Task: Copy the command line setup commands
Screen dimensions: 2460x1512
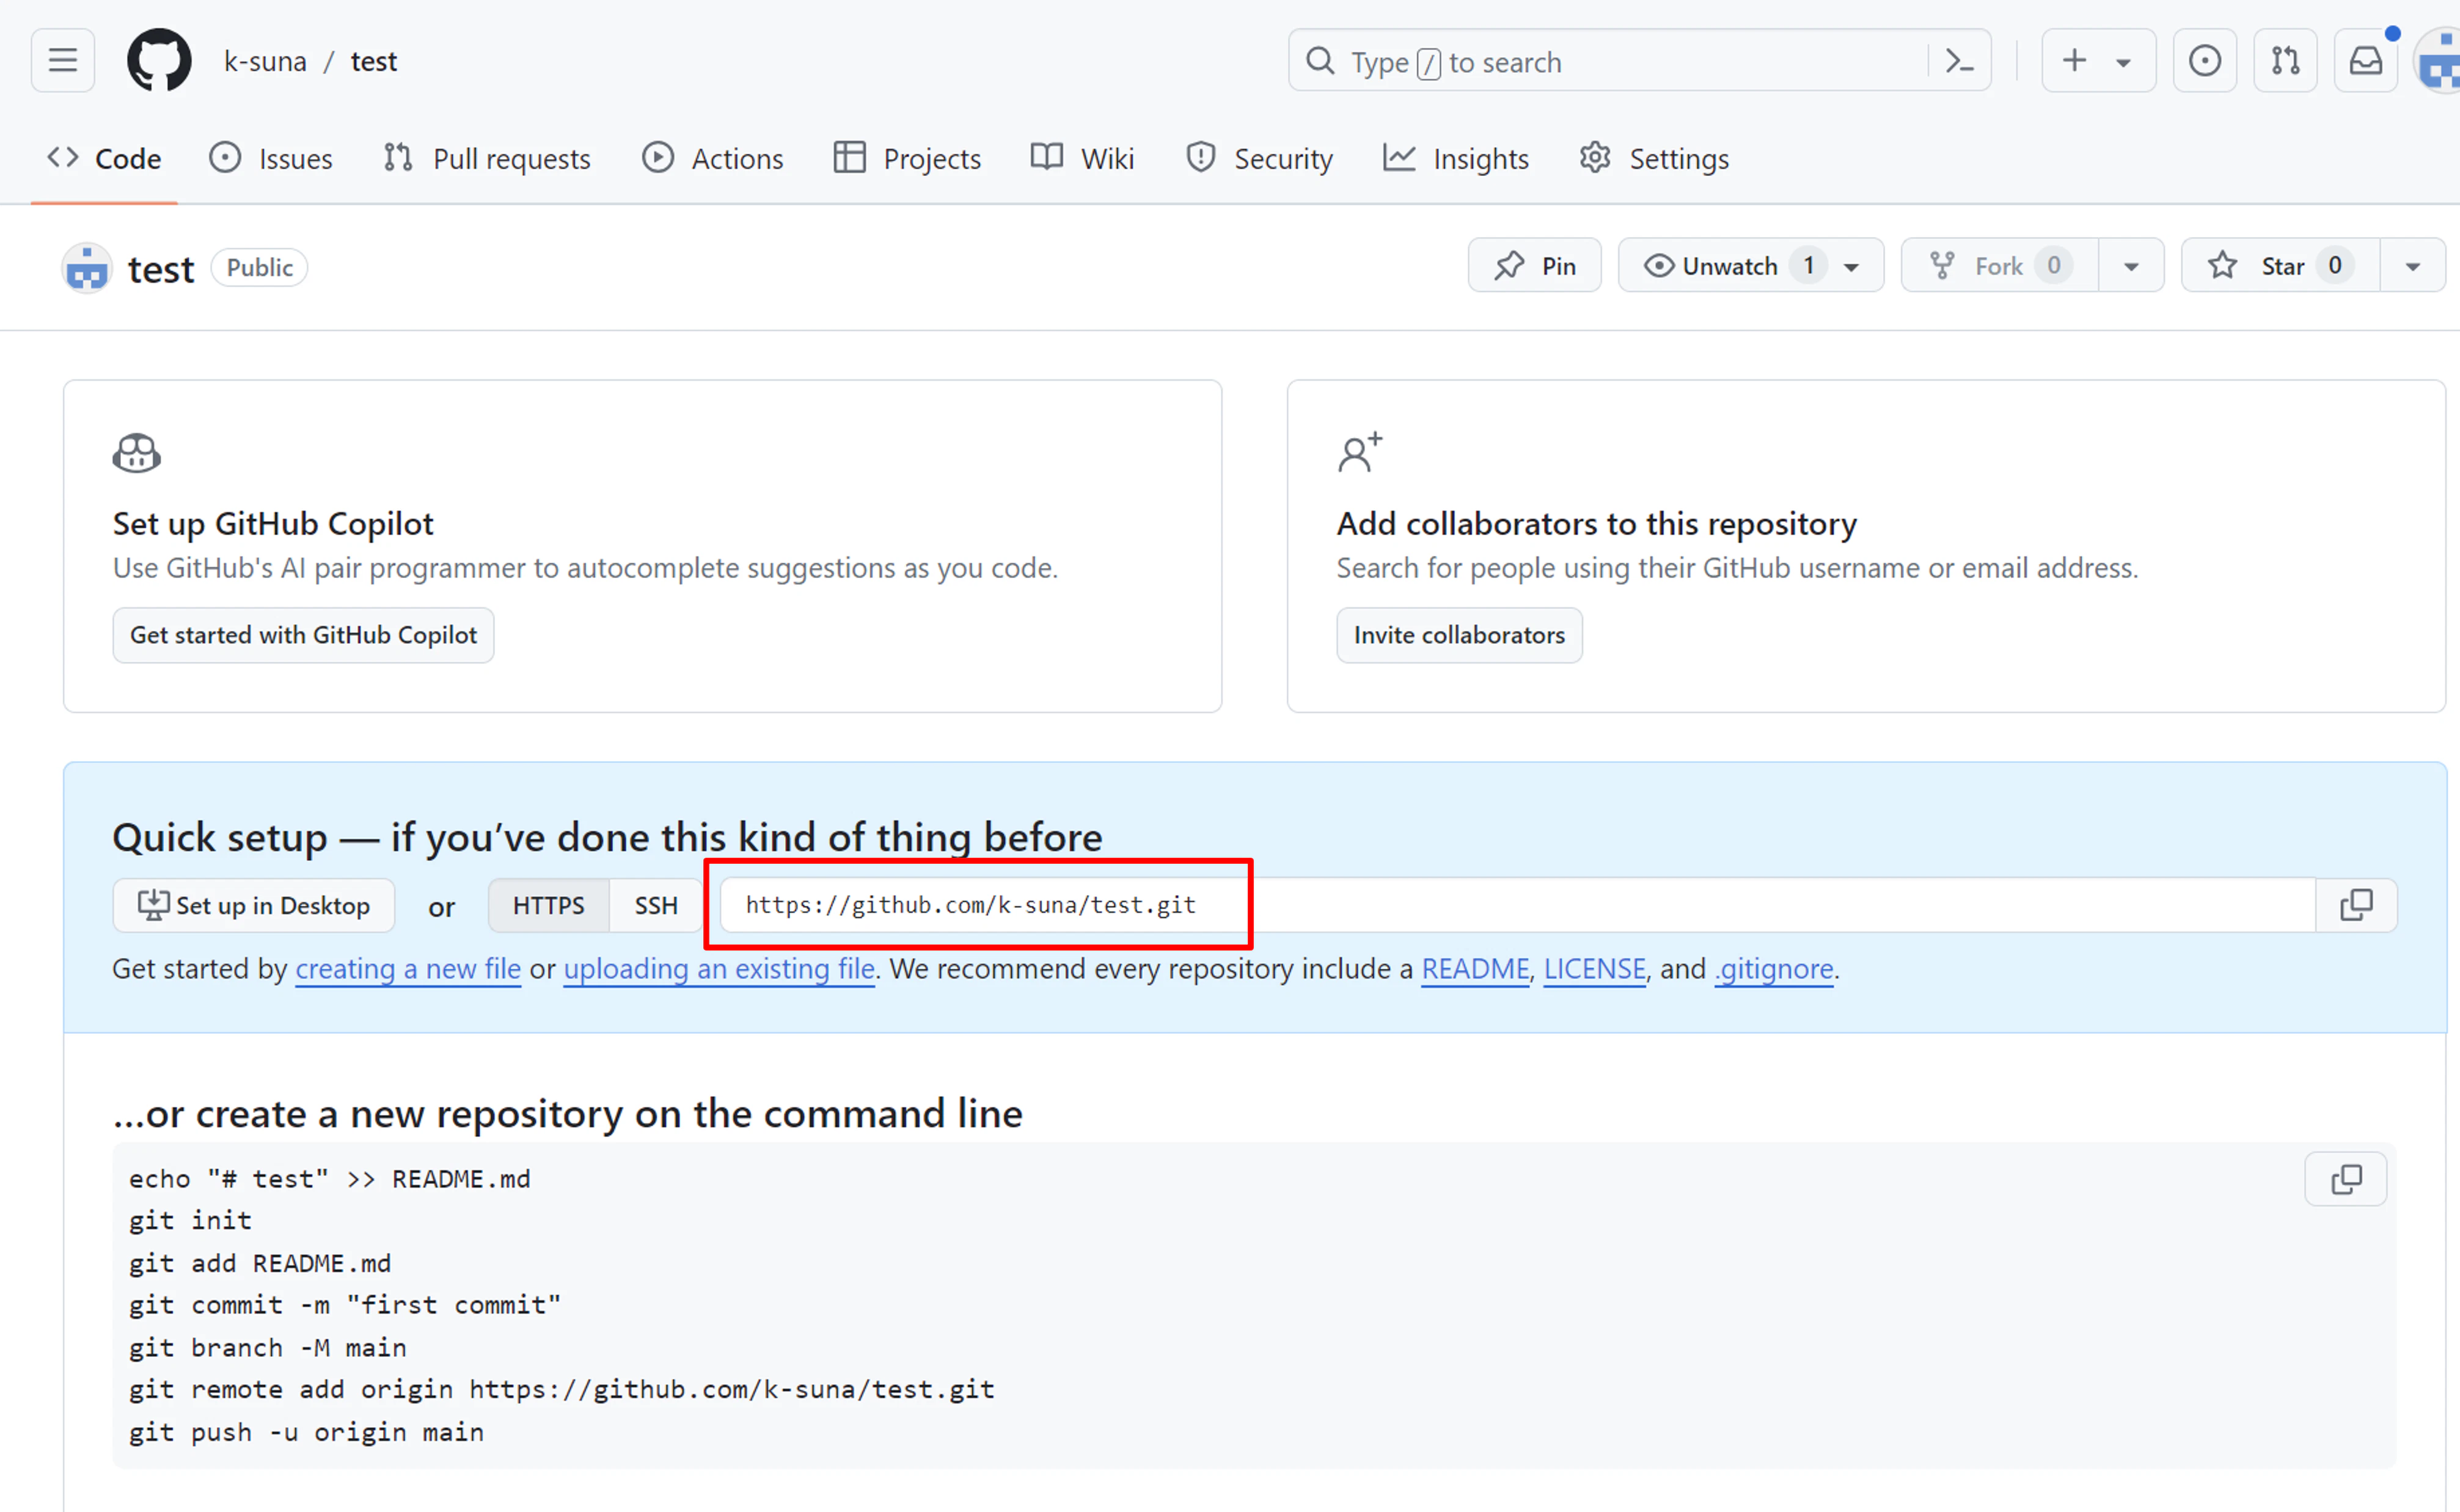Action: point(2346,1179)
